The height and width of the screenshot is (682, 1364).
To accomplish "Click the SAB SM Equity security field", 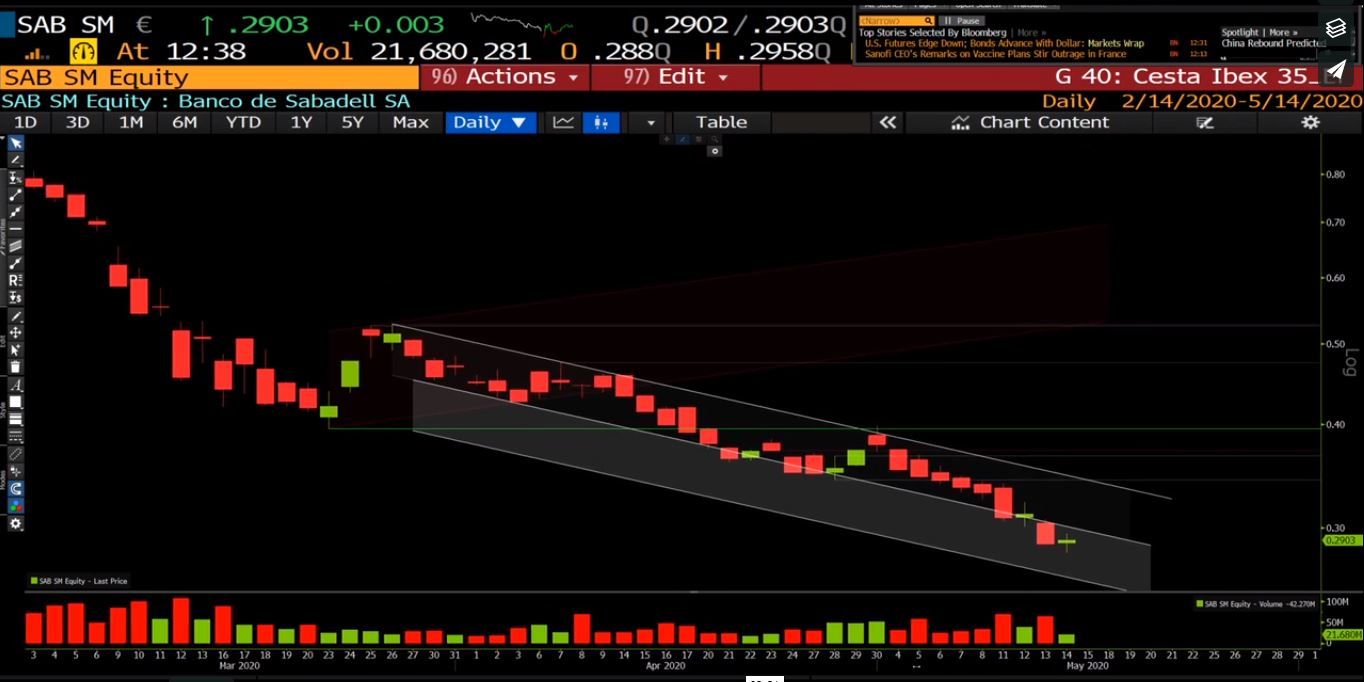I will pyautogui.click(x=209, y=77).
